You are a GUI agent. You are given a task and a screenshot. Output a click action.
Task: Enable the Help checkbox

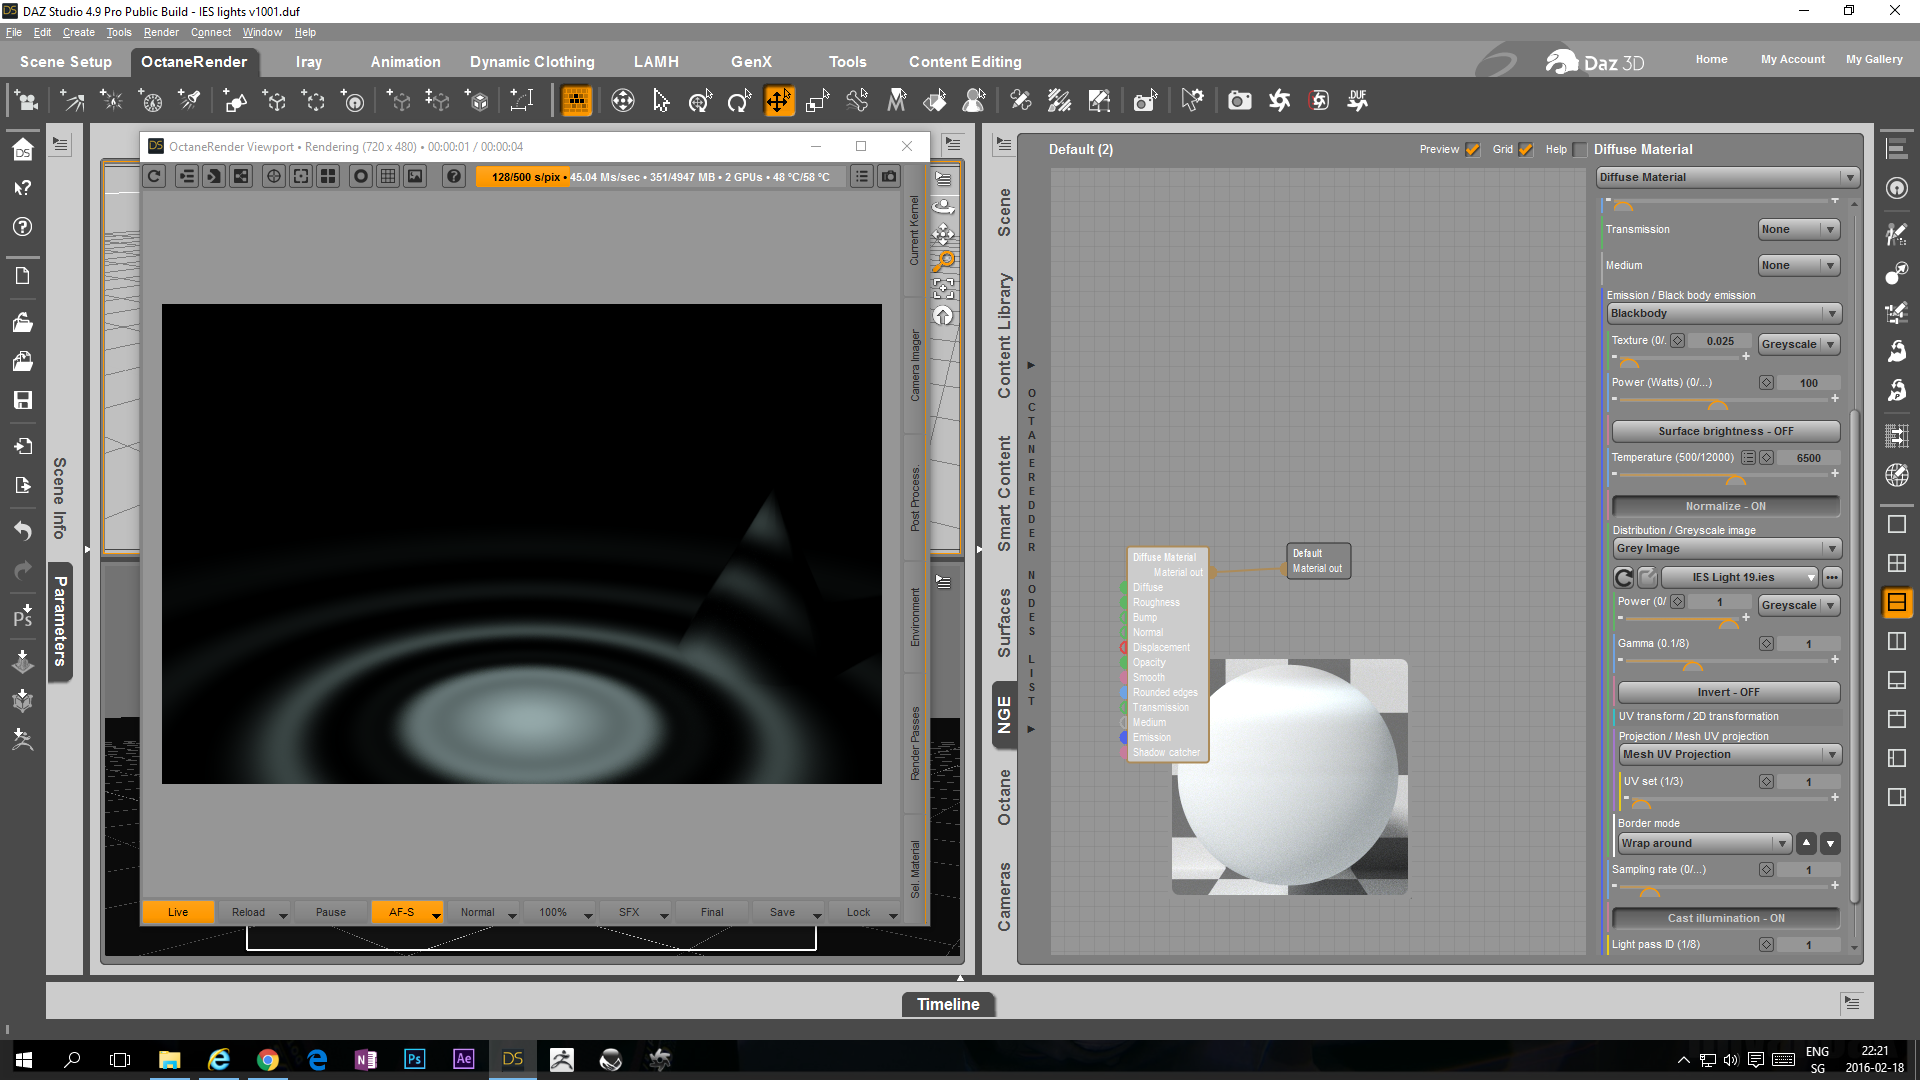[x=1580, y=150]
